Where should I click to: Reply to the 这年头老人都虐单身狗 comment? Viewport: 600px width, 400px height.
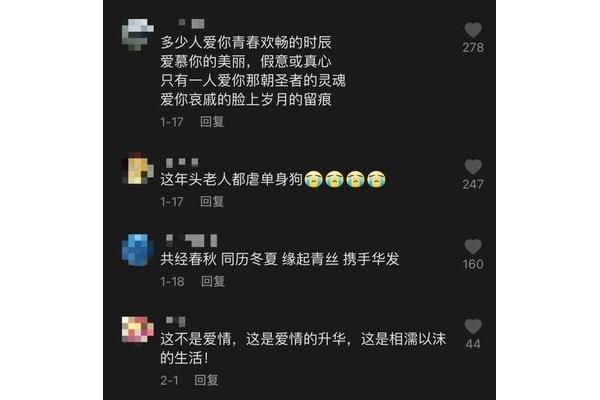212,201
